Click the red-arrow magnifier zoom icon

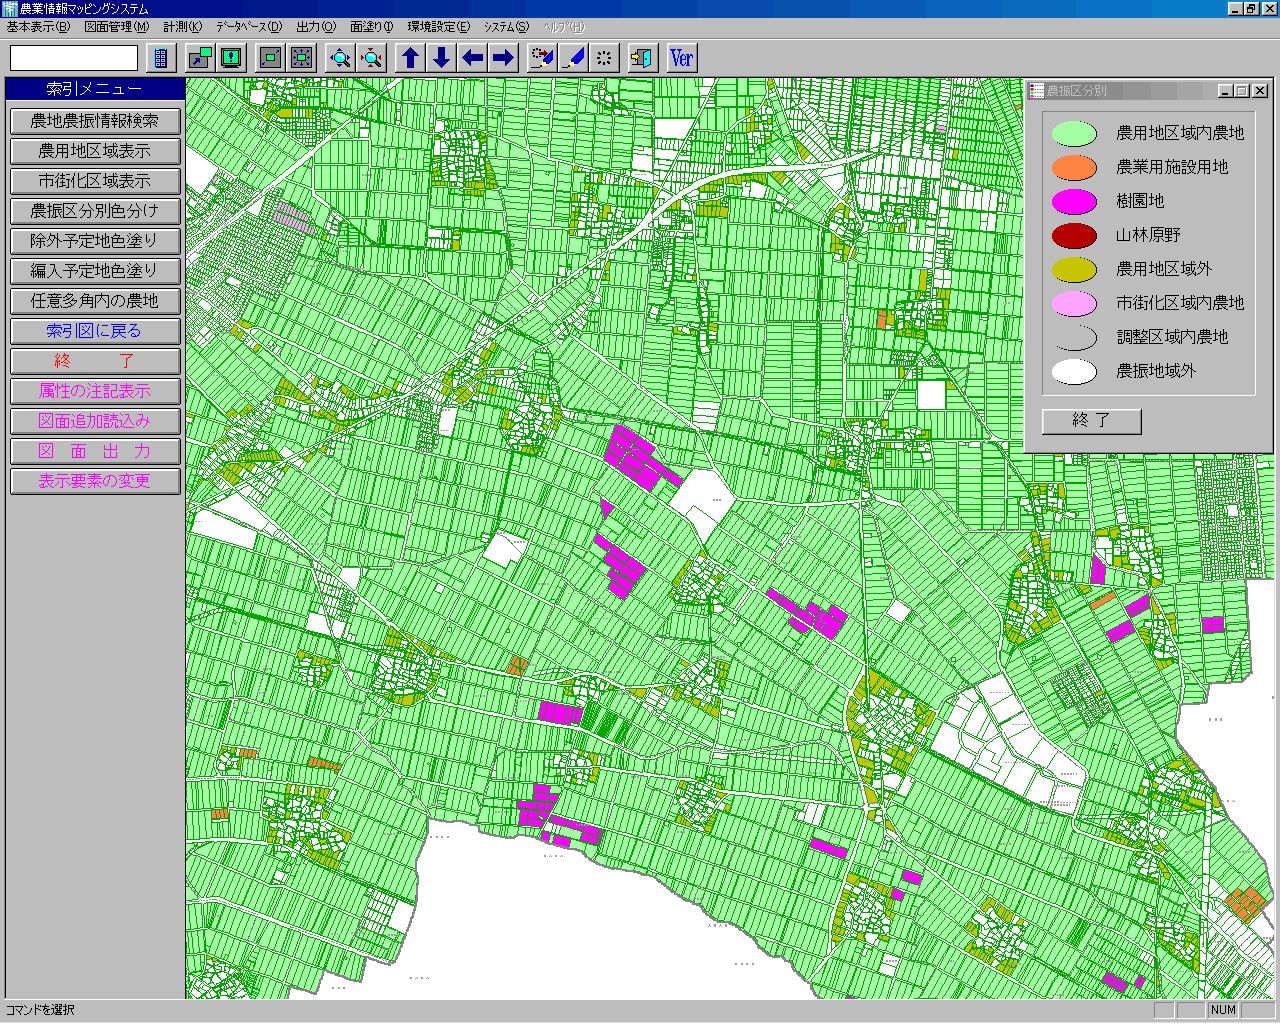click(371, 58)
